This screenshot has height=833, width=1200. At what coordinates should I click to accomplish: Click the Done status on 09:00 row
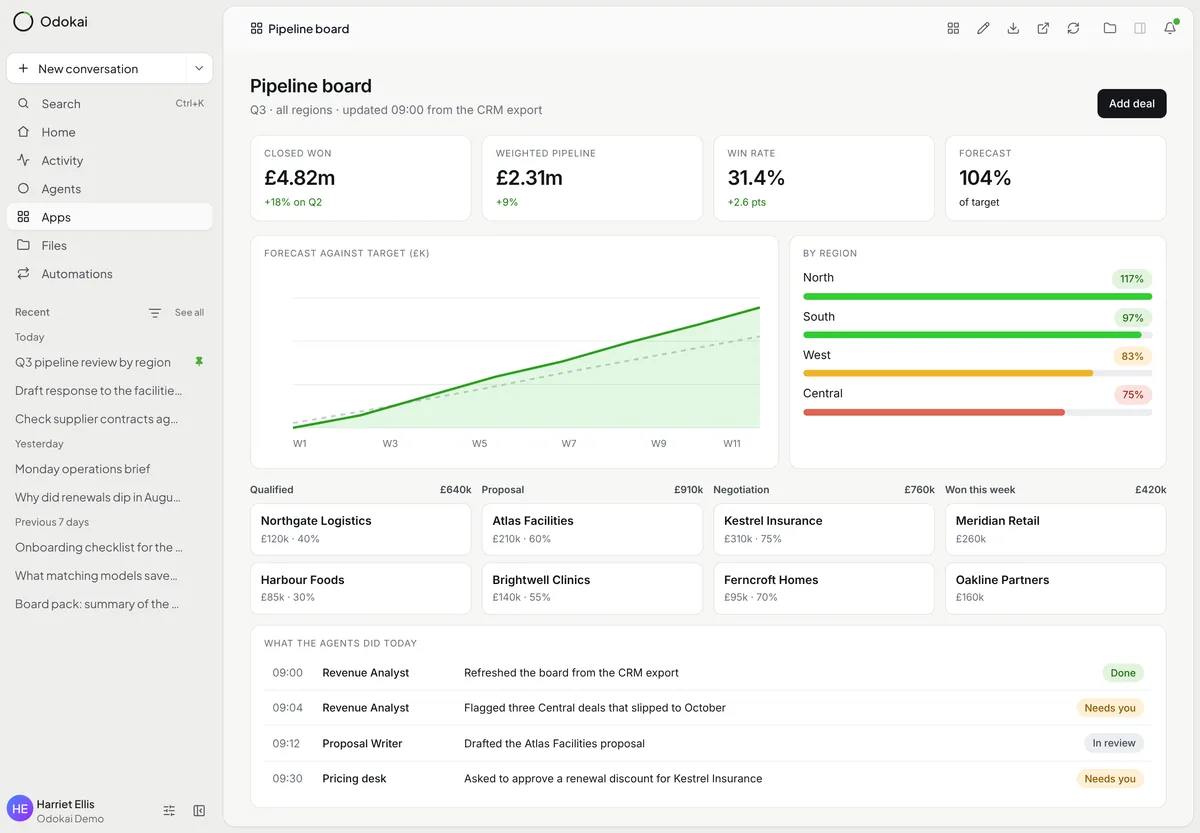1123,673
